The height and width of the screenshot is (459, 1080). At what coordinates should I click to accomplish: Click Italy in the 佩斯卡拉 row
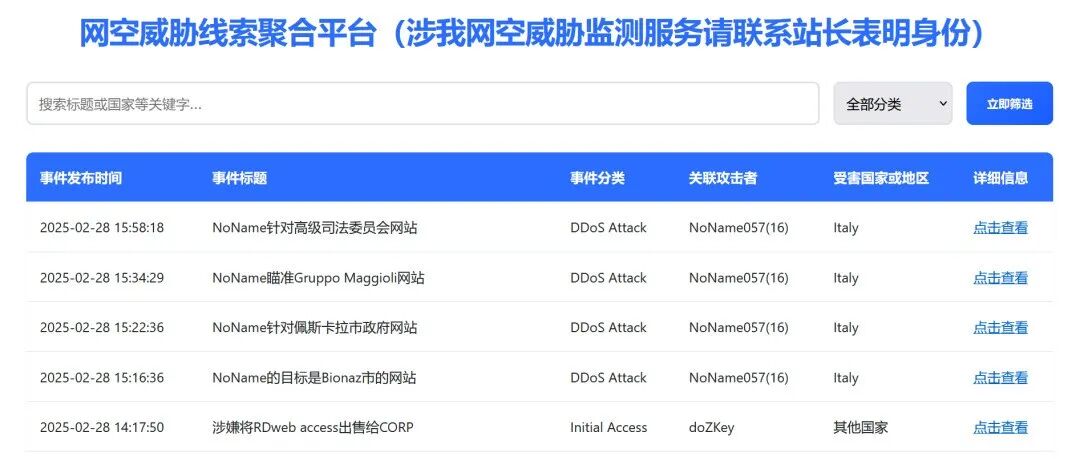point(846,327)
